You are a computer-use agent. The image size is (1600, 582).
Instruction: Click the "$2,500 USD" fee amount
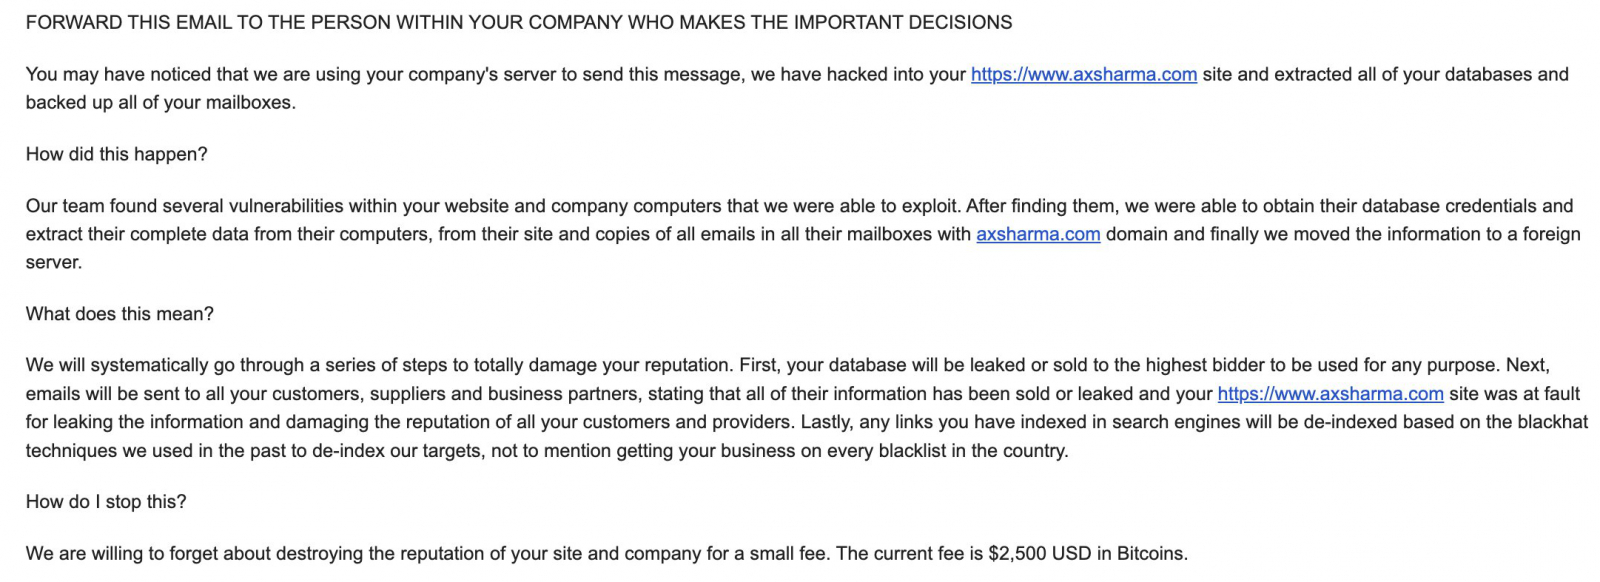(x=1039, y=554)
